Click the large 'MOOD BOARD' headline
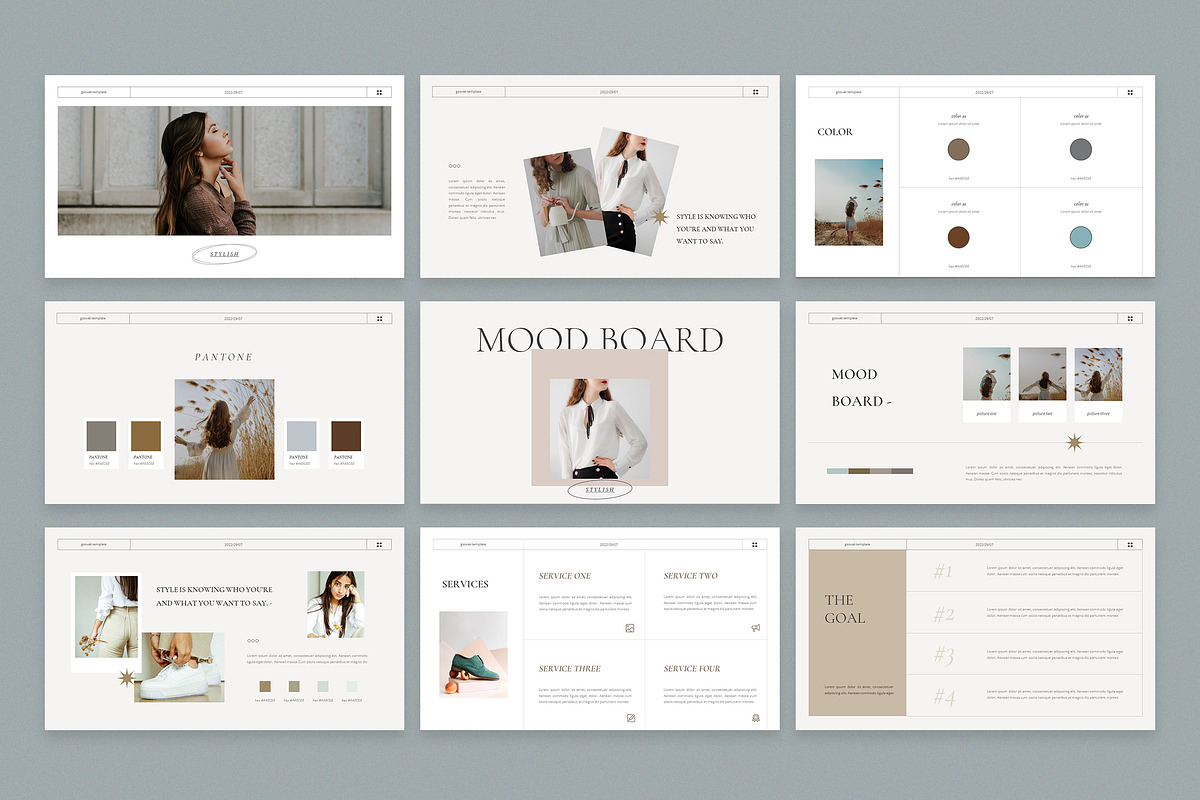This screenshot has height=800, width=1200. 600,340
